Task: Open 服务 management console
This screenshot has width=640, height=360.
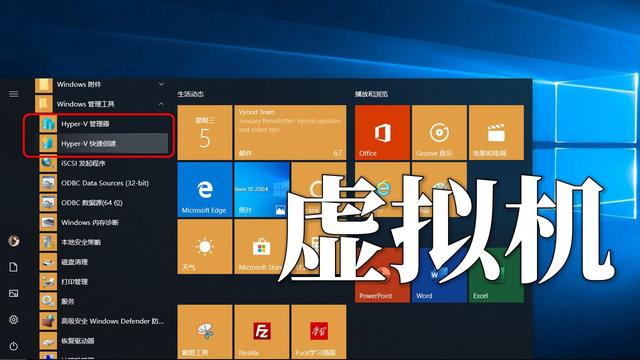Action: pos(103,301)
